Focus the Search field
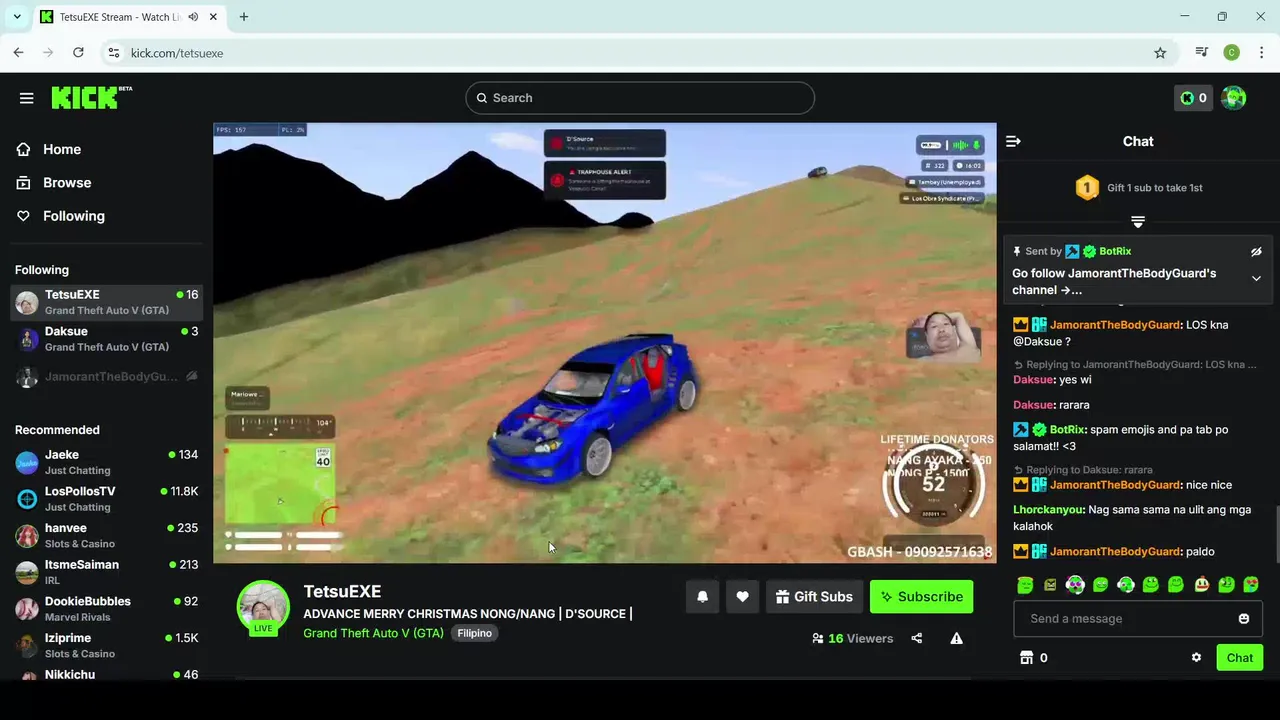The image size is (1280, 720). [x=640, y=98]
